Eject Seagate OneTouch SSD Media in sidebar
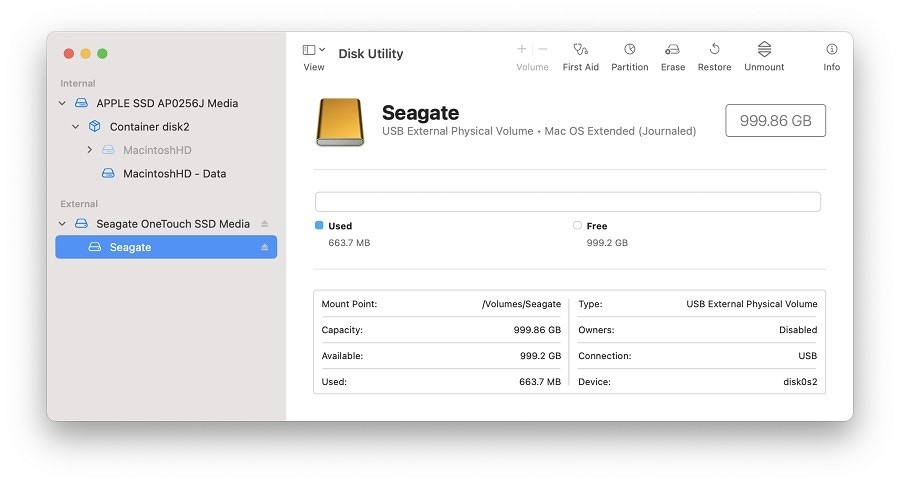 (265, 224)
